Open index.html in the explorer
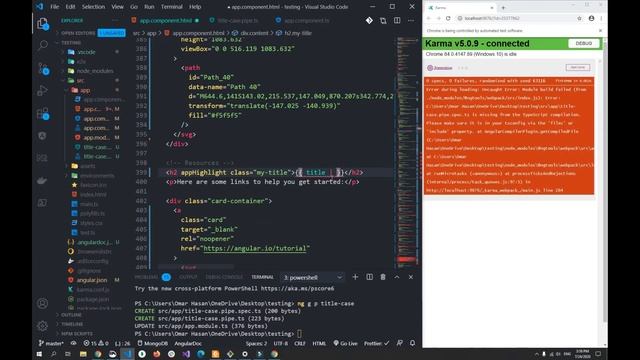Image resolution: width=640 pixels, height=360 pixels. pyautogui.click(x=93, y=195)
